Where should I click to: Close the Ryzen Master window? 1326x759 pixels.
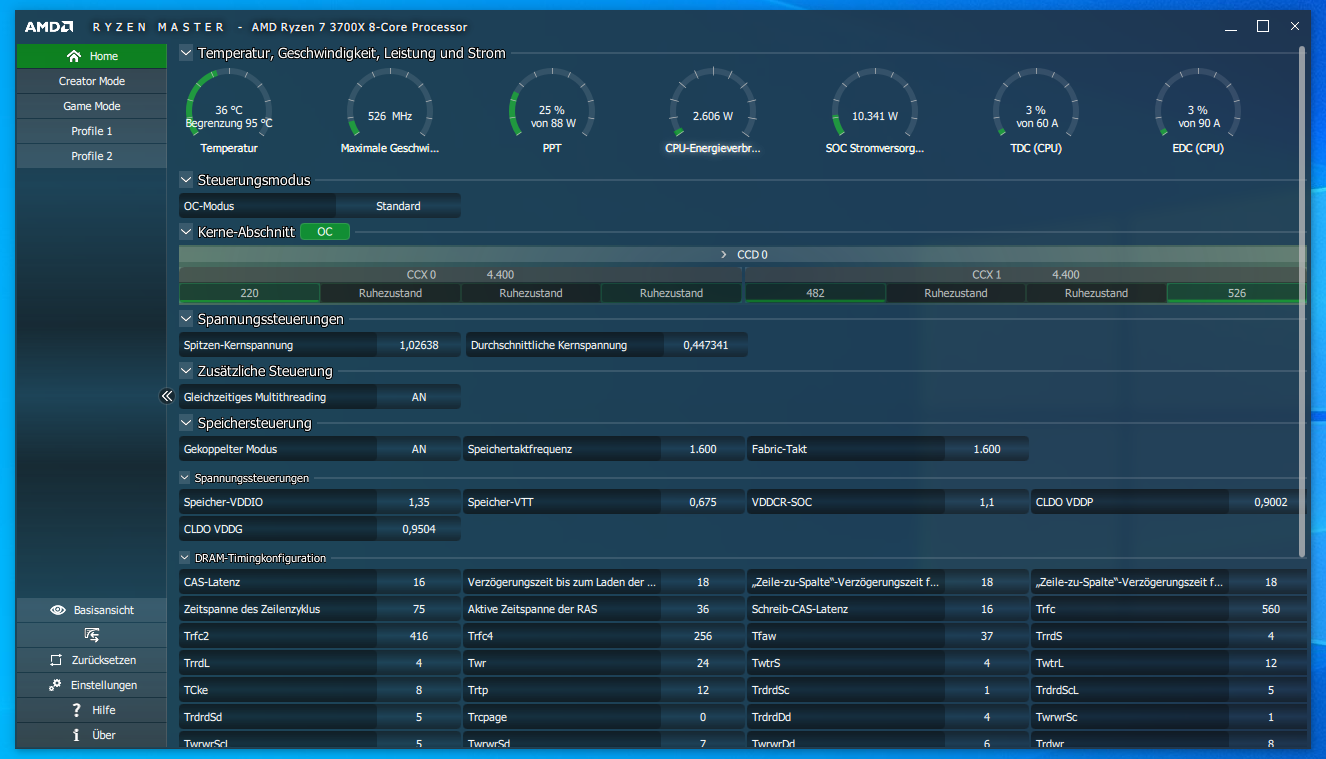coord(1295,27)
